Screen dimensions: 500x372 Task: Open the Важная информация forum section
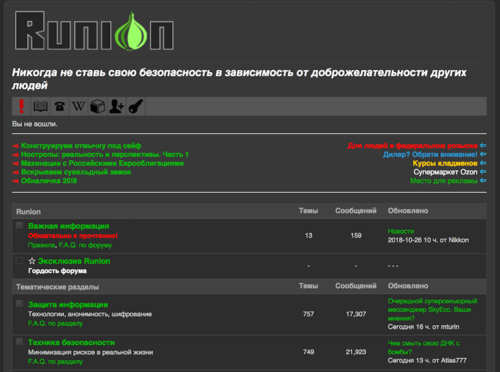(69, 226)
